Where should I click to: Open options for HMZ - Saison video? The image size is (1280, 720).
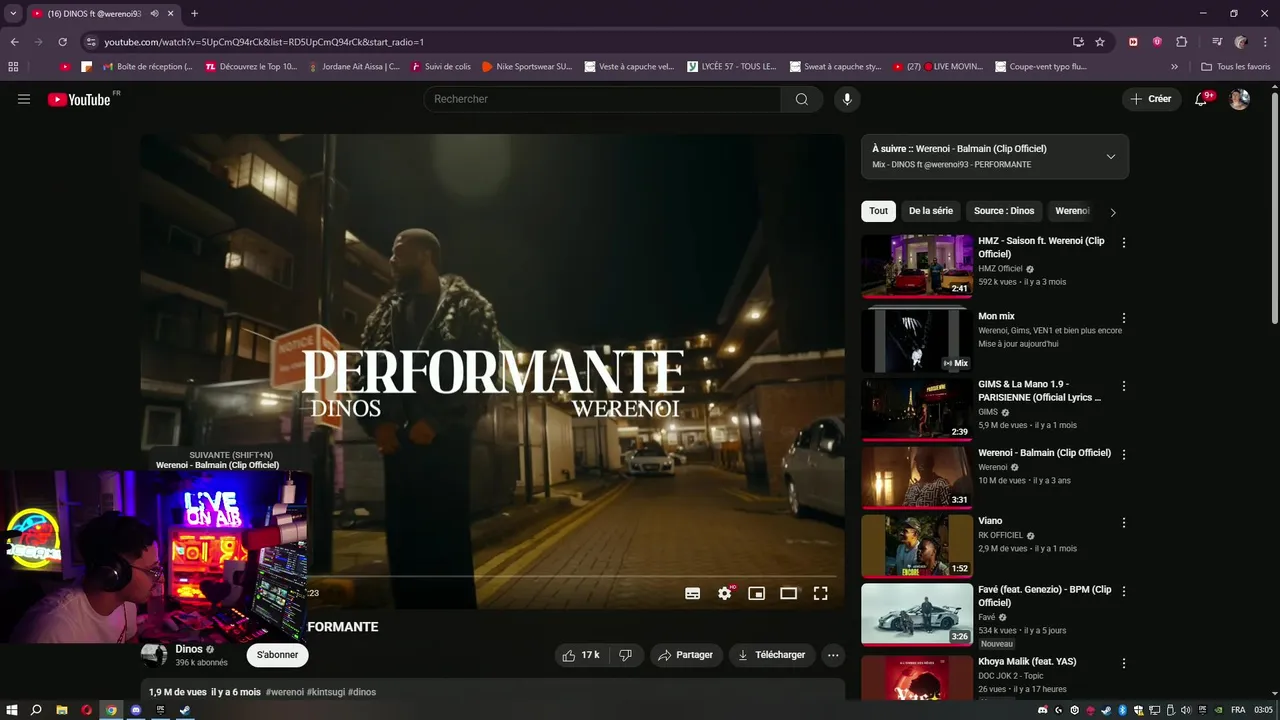[x=1124, y=242]
